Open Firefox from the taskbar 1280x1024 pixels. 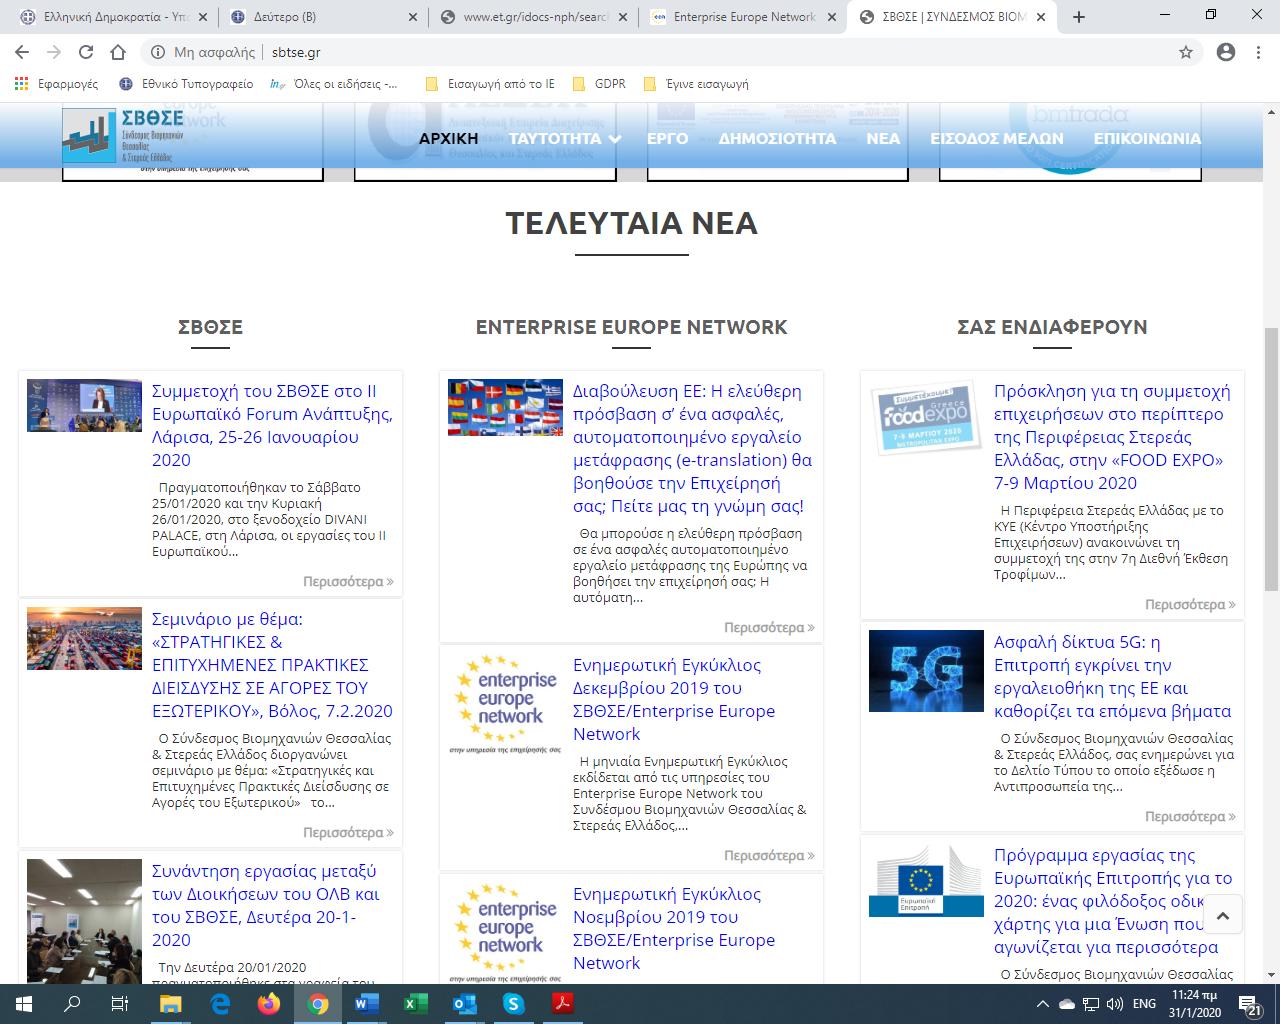269,1003
